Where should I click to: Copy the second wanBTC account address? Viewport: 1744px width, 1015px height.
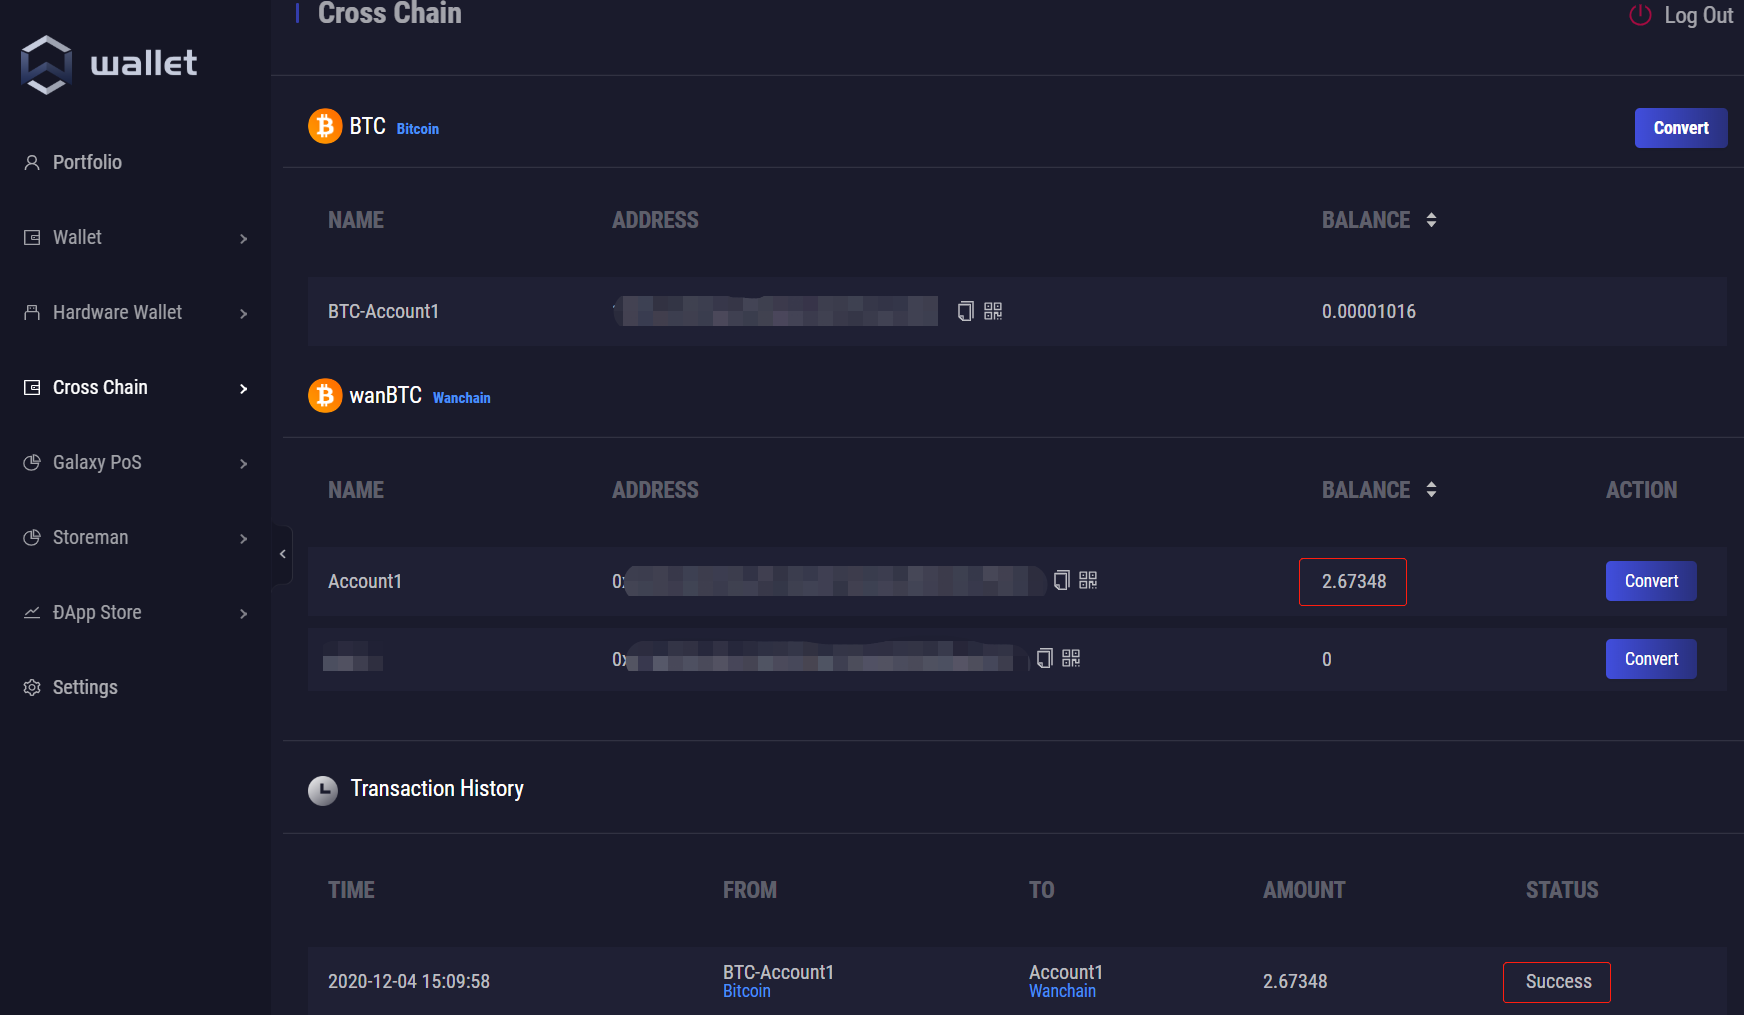click(x=1044, y=658)
